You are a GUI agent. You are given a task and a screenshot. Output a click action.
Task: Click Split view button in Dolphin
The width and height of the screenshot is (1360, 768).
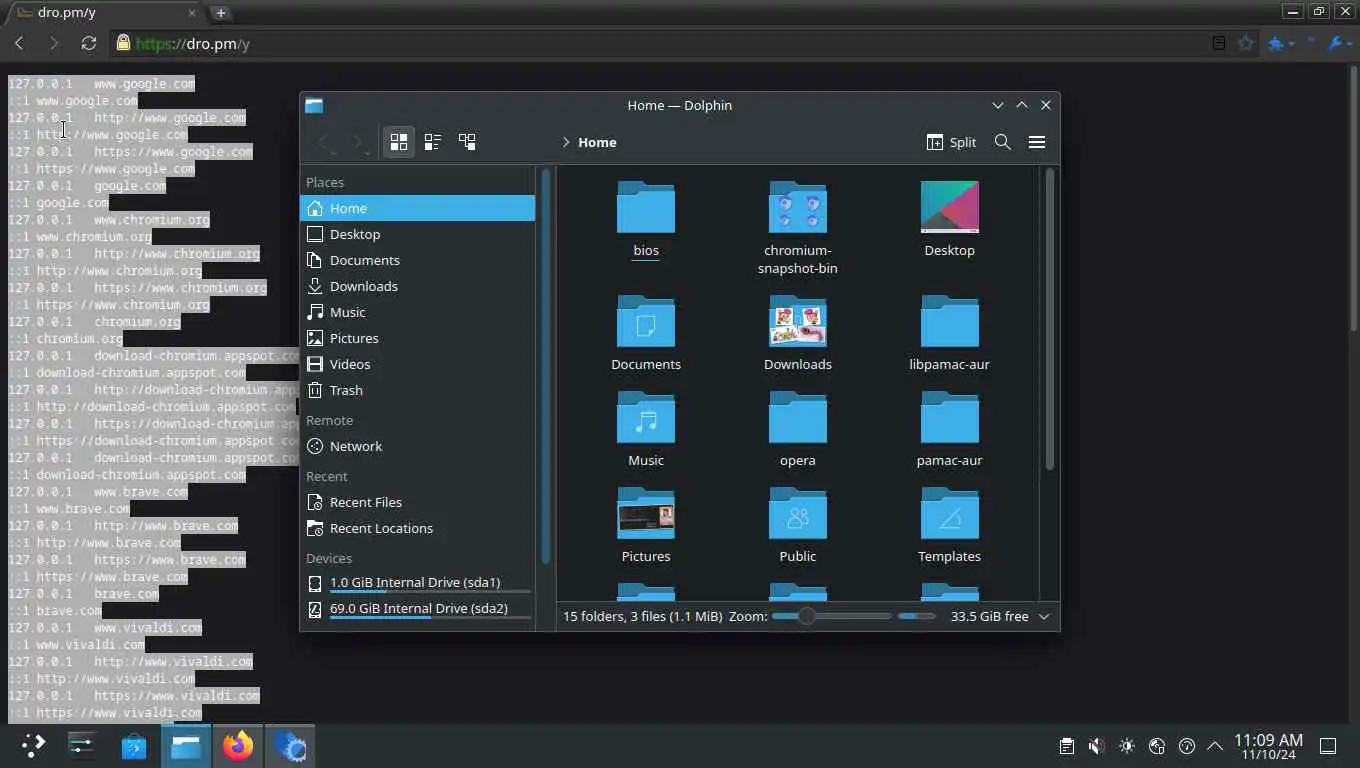pos(951,142)
